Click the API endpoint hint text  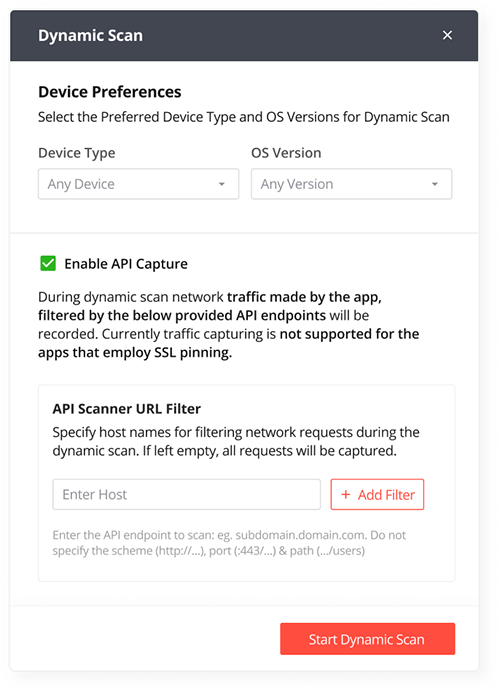229,543
